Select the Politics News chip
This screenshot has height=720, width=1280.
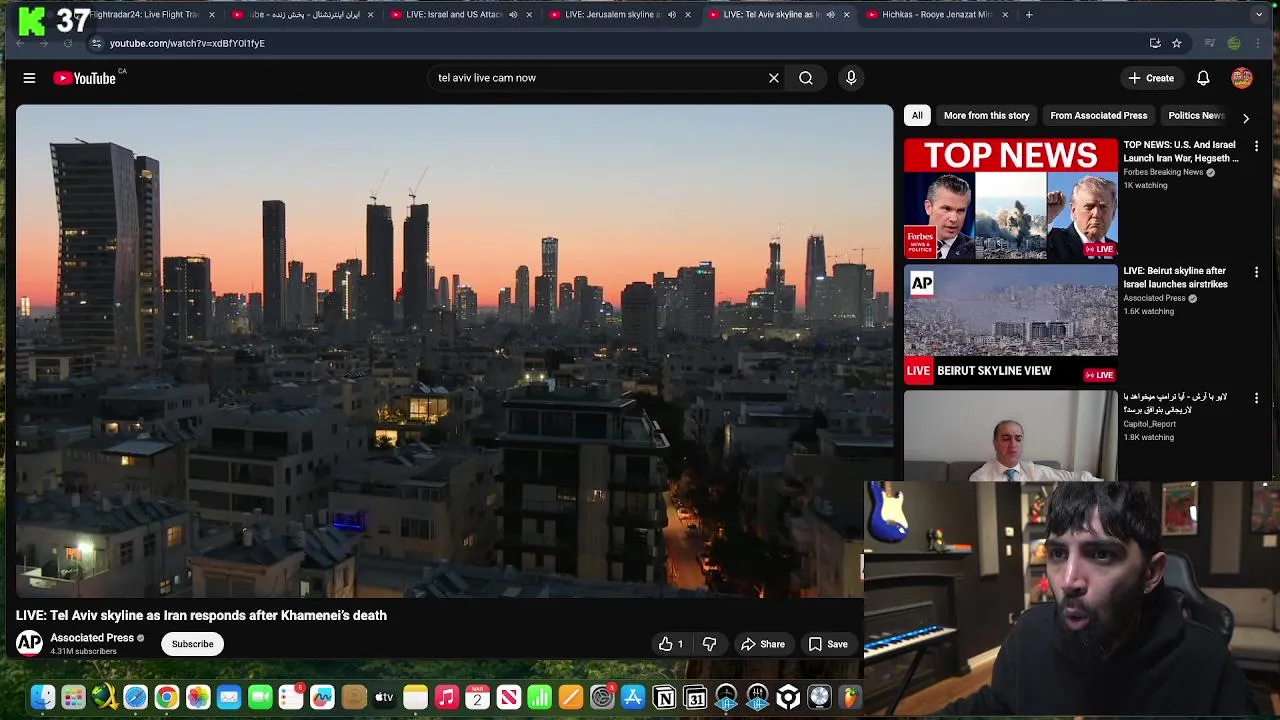coord(1196,115)
